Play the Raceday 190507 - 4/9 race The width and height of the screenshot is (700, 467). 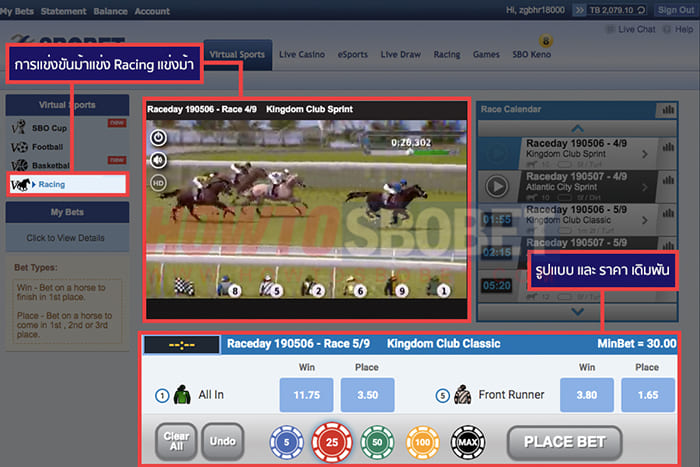(x=497, y=186)
